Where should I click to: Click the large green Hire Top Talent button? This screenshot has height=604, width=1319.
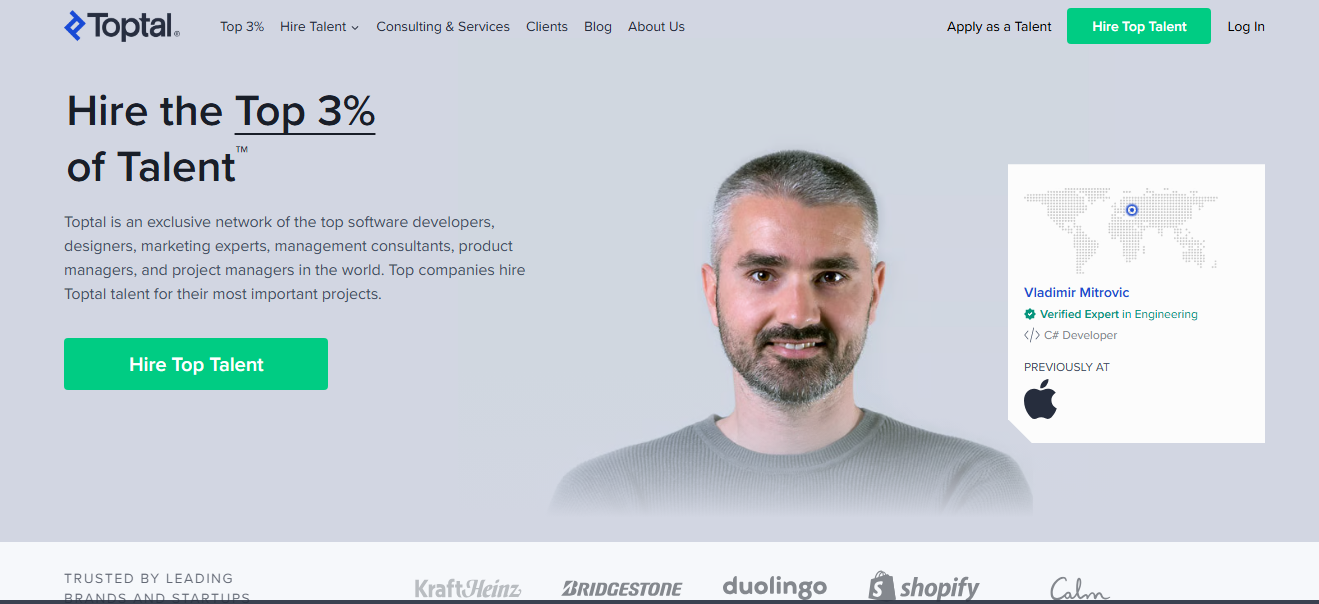point(196,364)
